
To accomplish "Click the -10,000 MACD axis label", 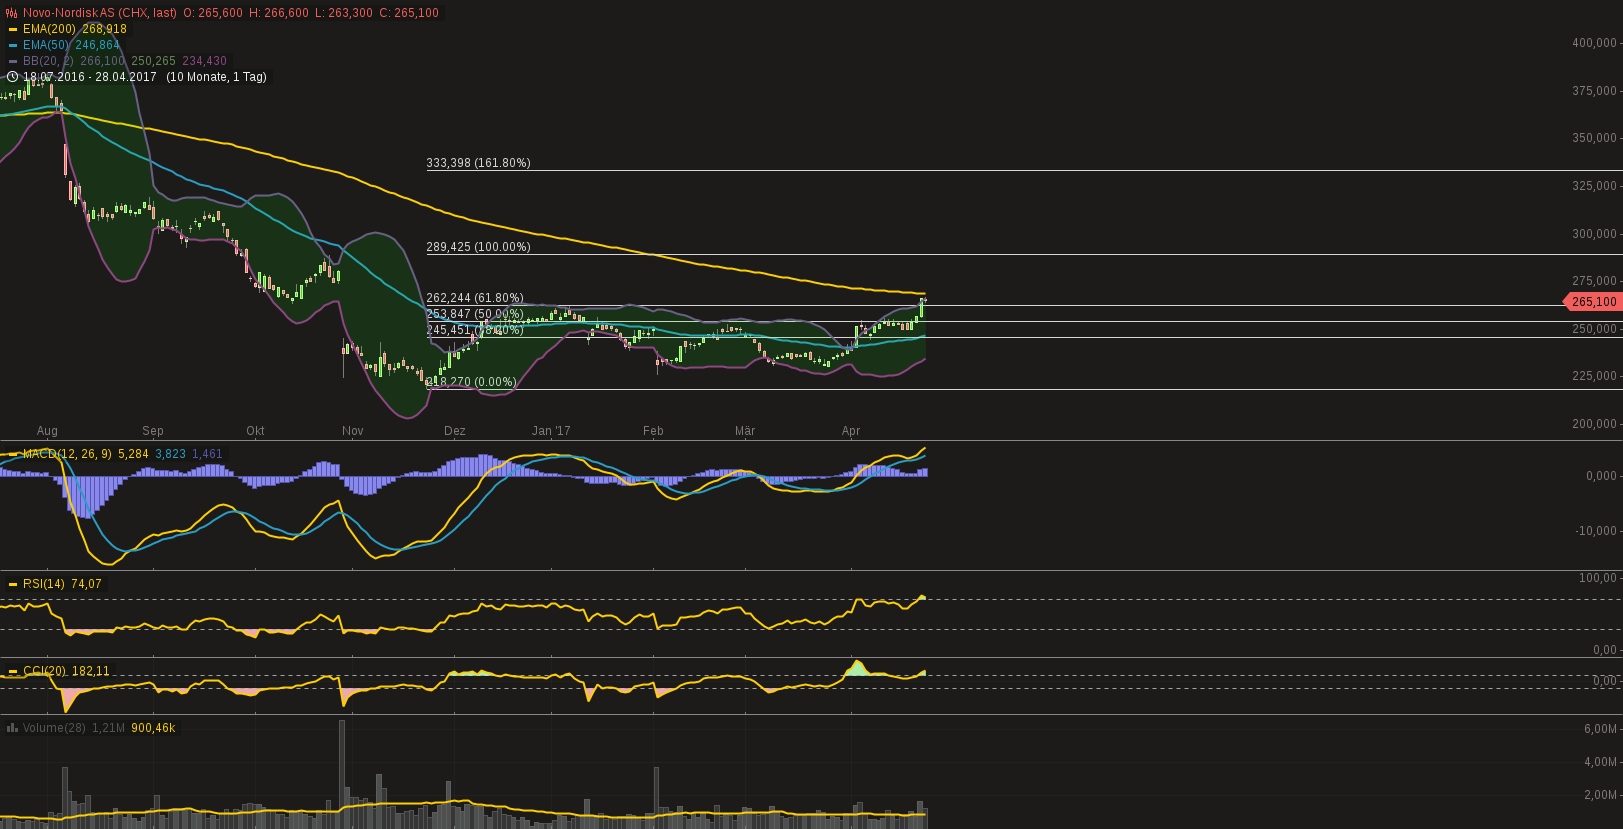I will [x=1596, y=531].
